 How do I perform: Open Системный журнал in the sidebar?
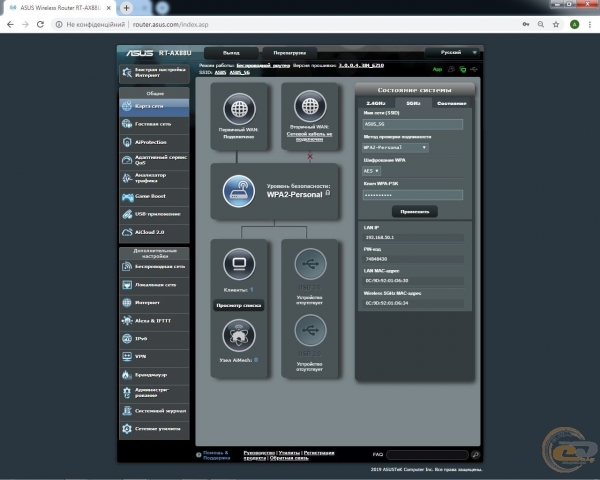coord(154,411)
